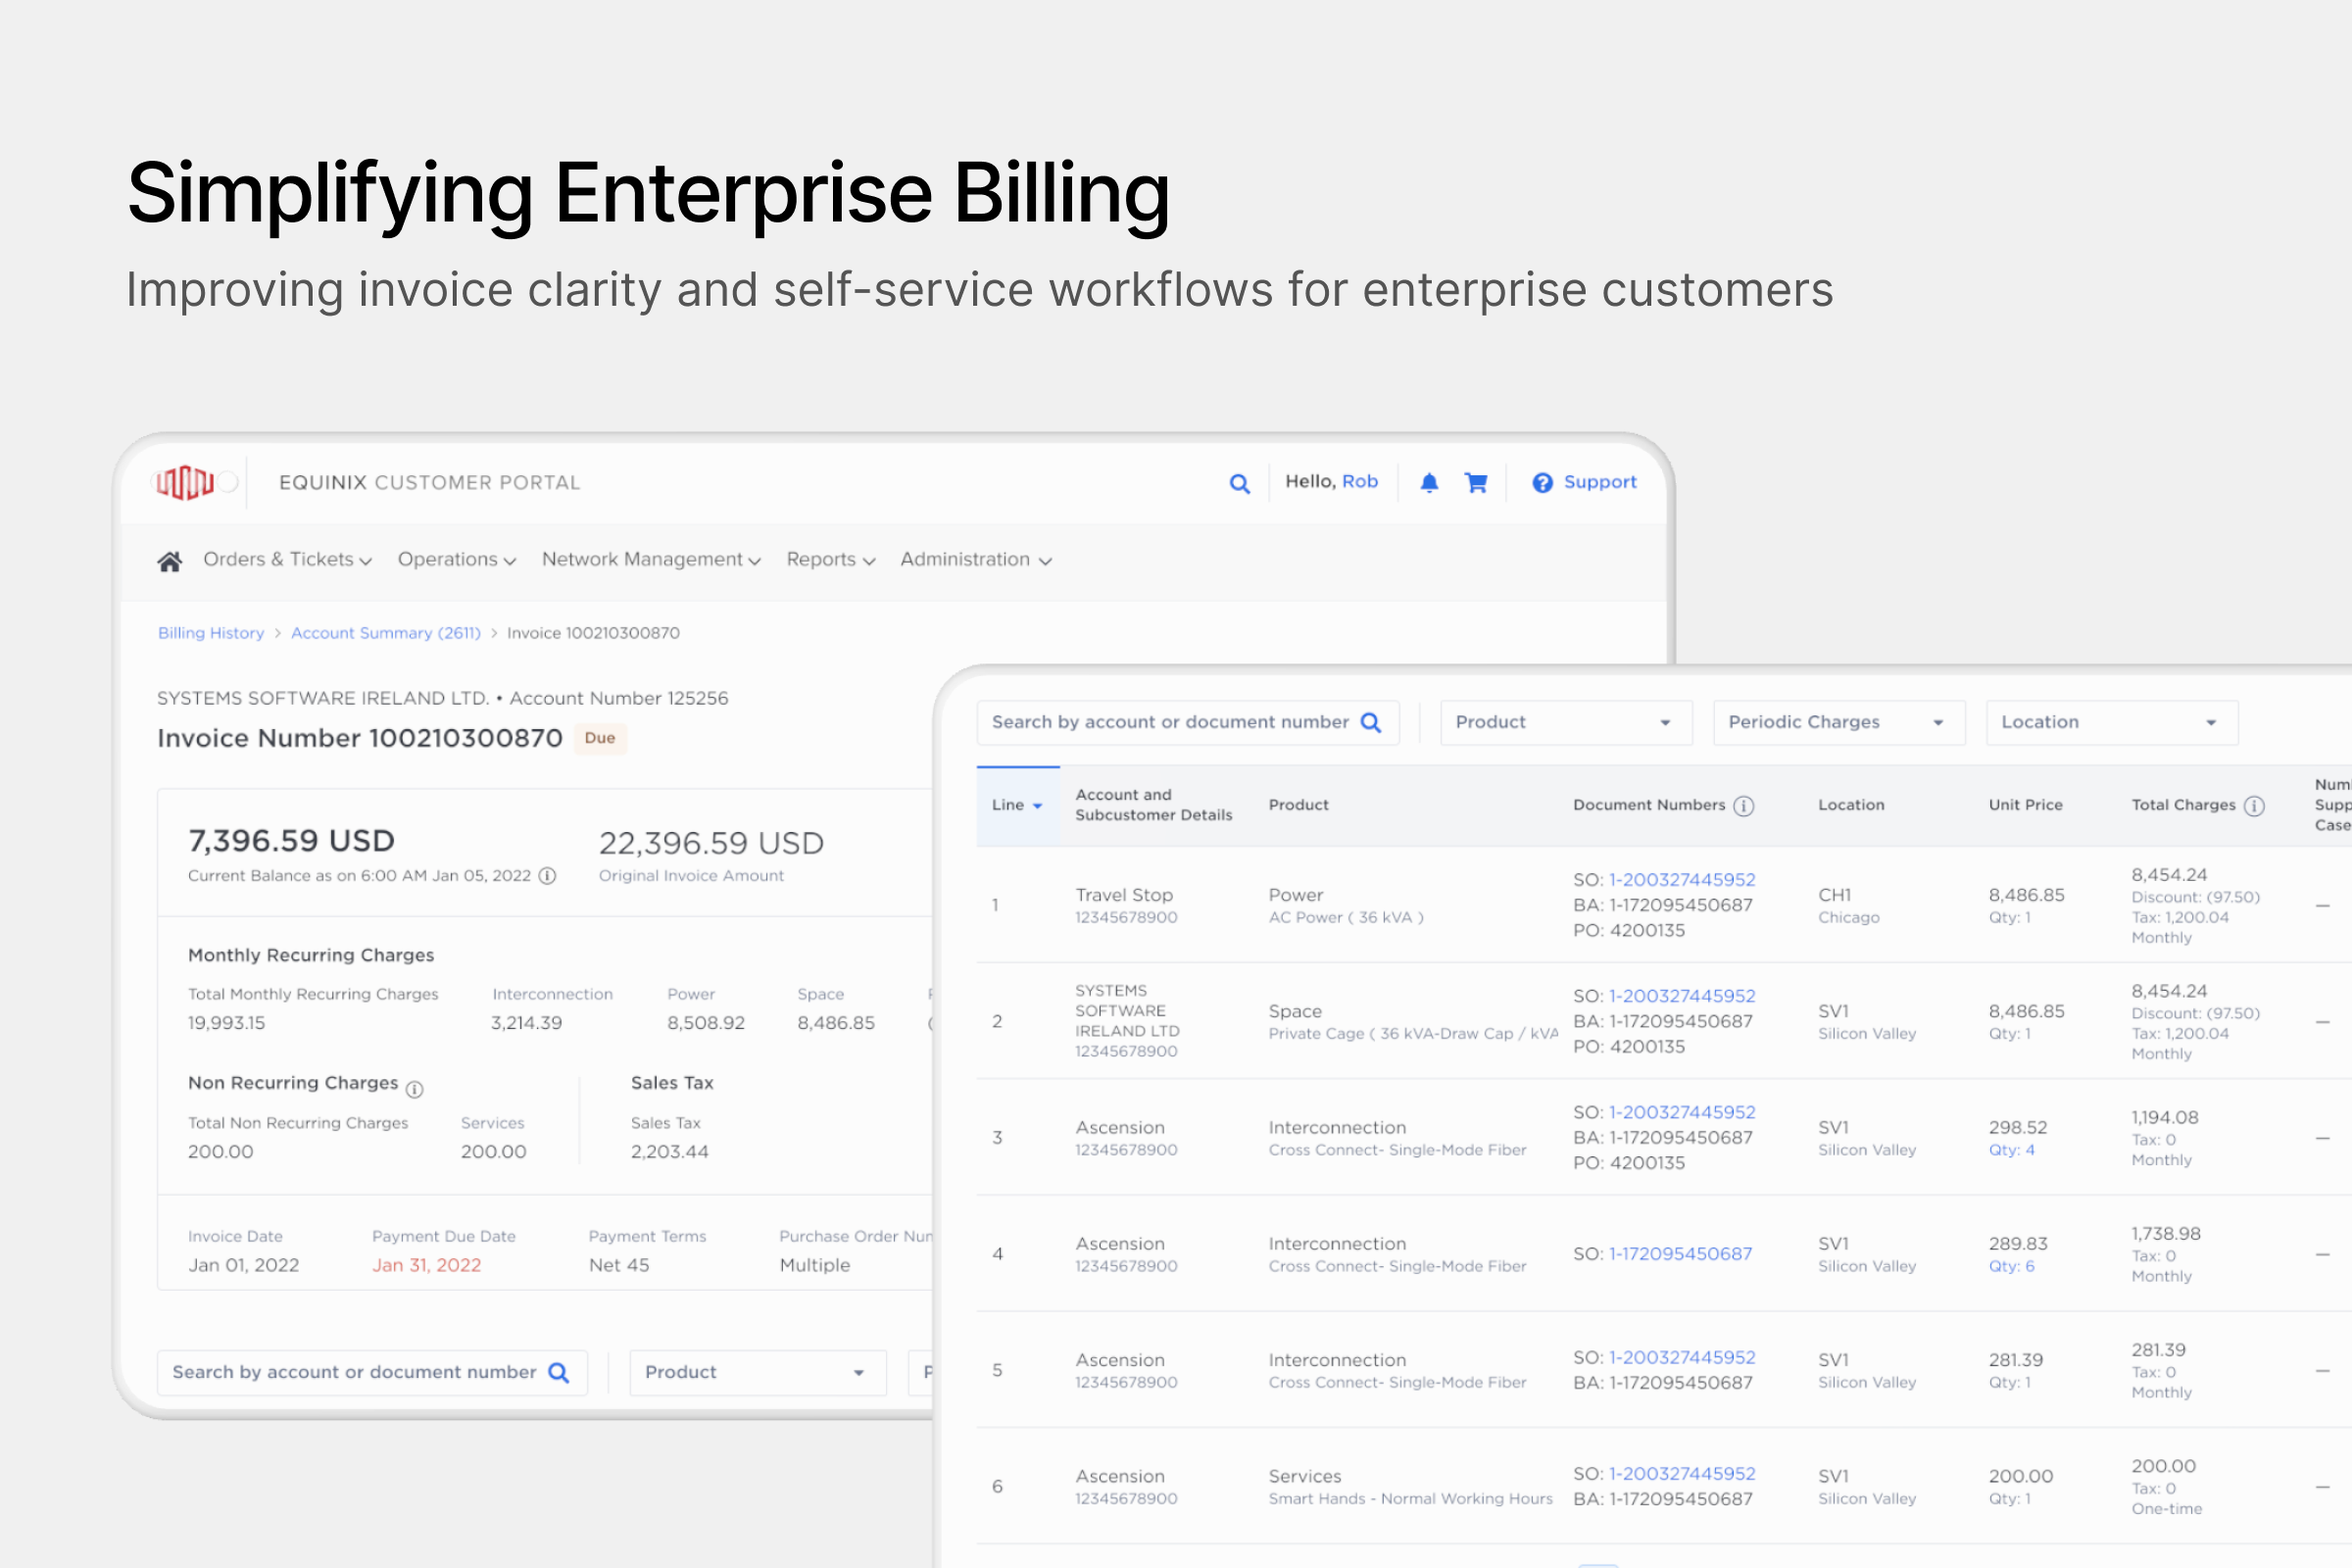Click the Due status badge
The image size is (2352, 1568).
coord(599,738)
